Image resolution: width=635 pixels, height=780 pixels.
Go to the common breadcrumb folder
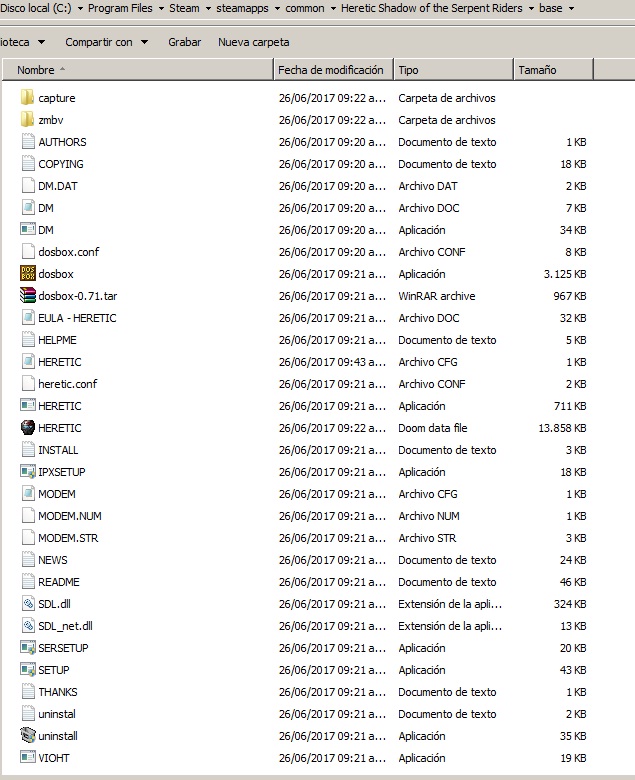point(305,8)
